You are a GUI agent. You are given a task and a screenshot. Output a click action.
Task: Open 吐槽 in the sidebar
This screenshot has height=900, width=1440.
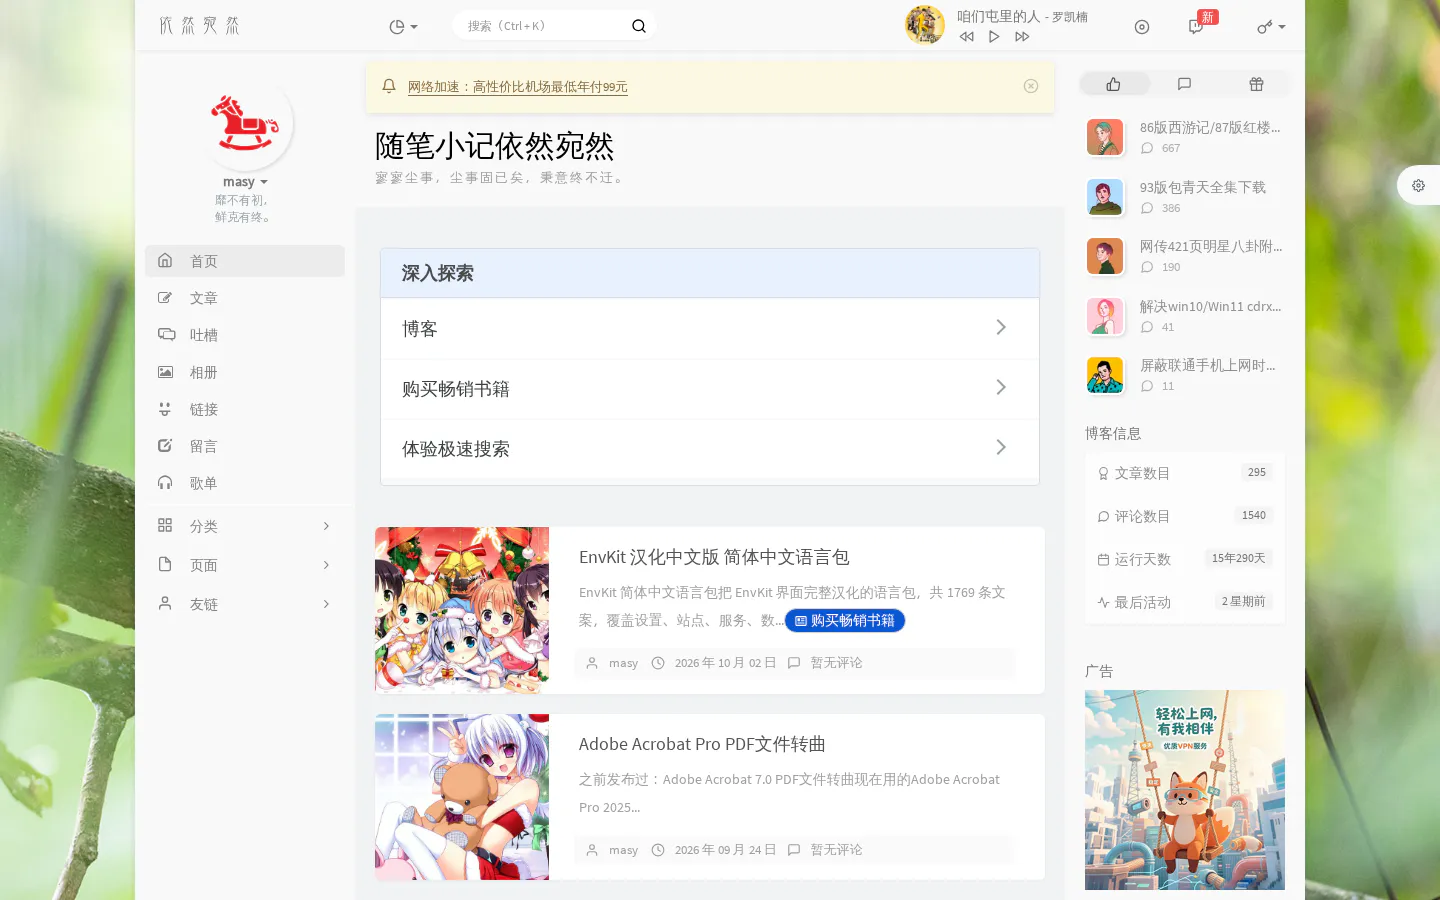click(245, 335)
